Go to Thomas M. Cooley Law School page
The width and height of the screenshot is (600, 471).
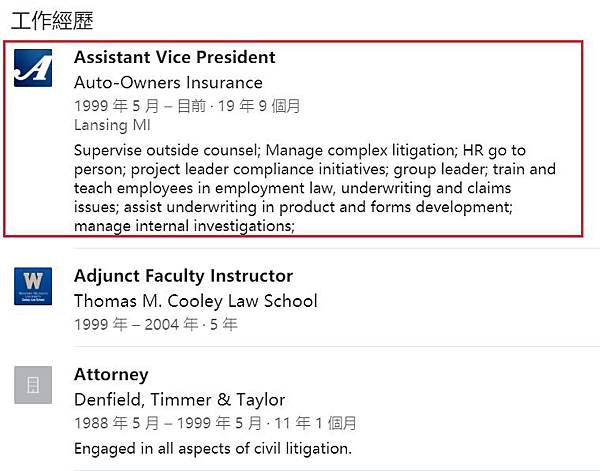[x=196, y=301]
